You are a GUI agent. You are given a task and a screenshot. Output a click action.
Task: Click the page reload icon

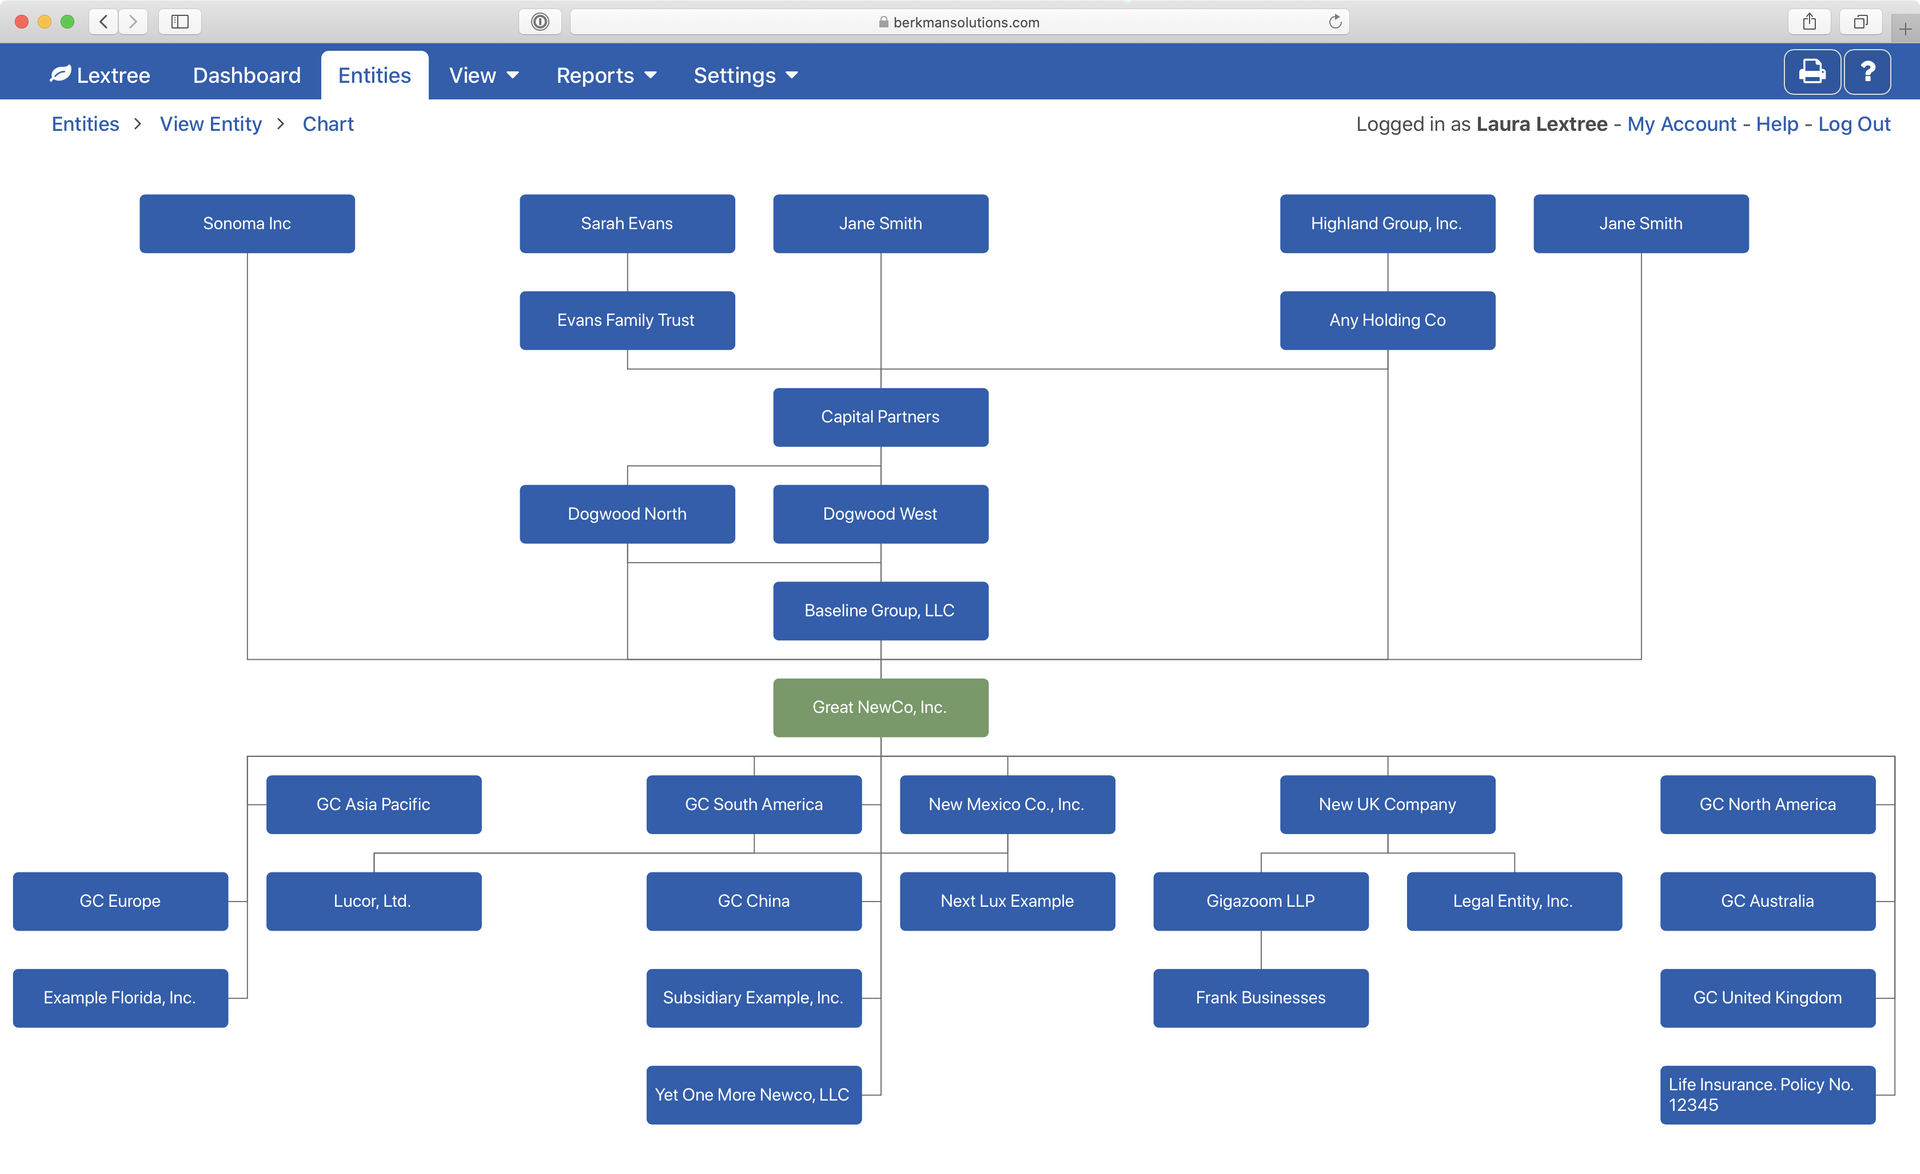click(1335, 21)
